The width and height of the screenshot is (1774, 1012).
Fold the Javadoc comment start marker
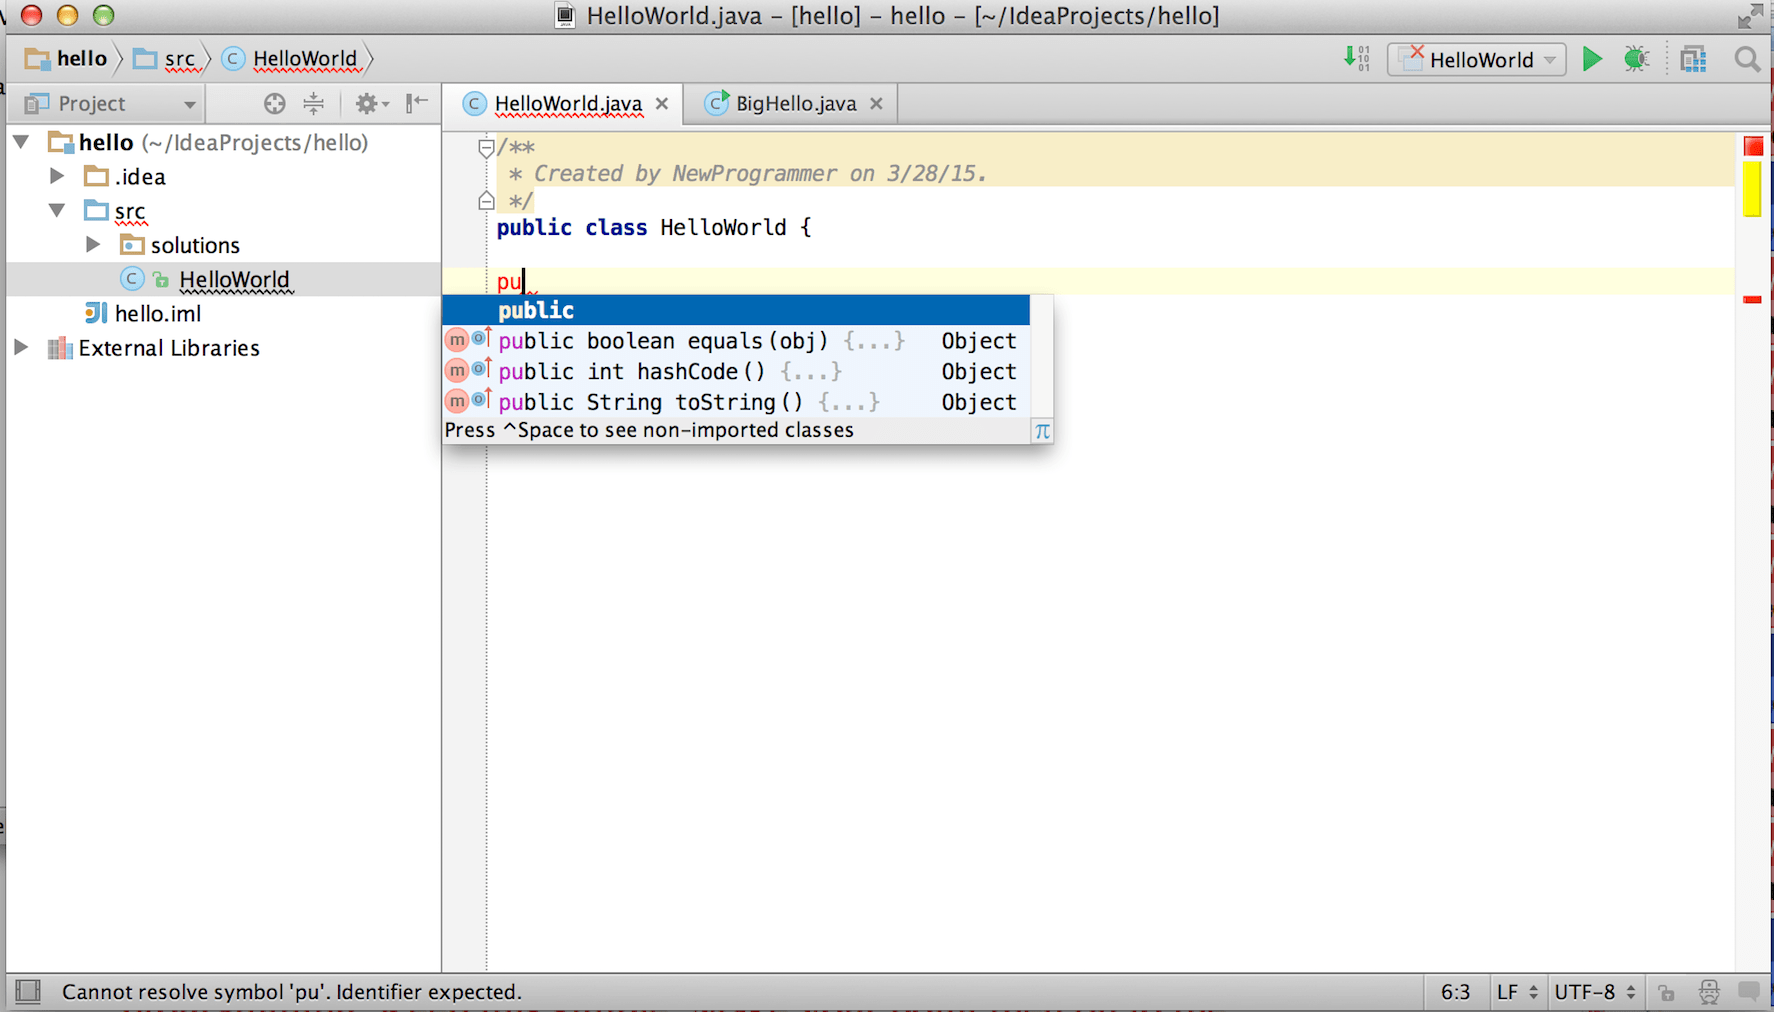pyautogui.click(x=486, y=148)
